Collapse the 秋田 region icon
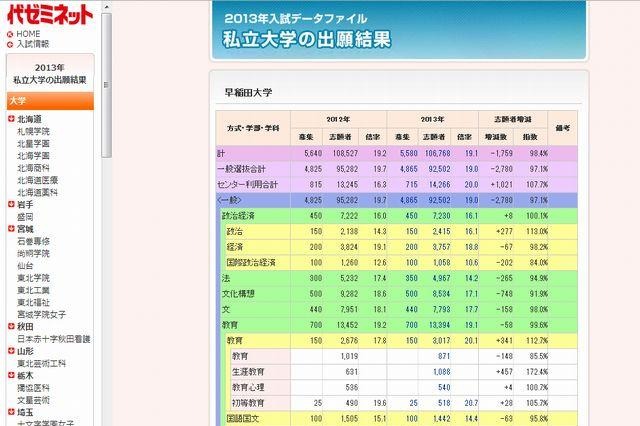This screenshot has height=426, width=640. pyautogui.click(x=11, y=326)
